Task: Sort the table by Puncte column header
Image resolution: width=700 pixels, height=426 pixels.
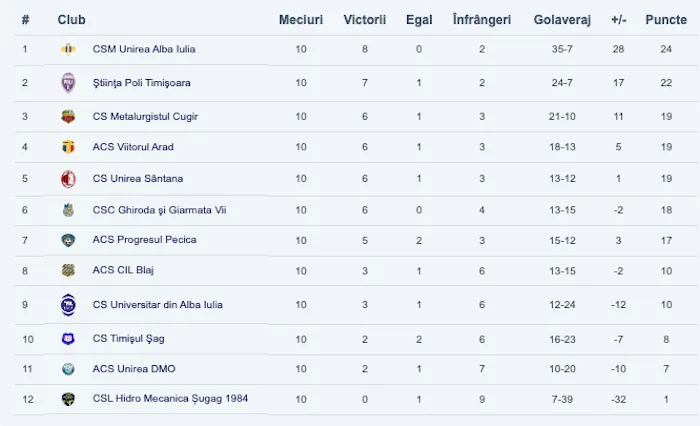Action: [x=666, y=19]
